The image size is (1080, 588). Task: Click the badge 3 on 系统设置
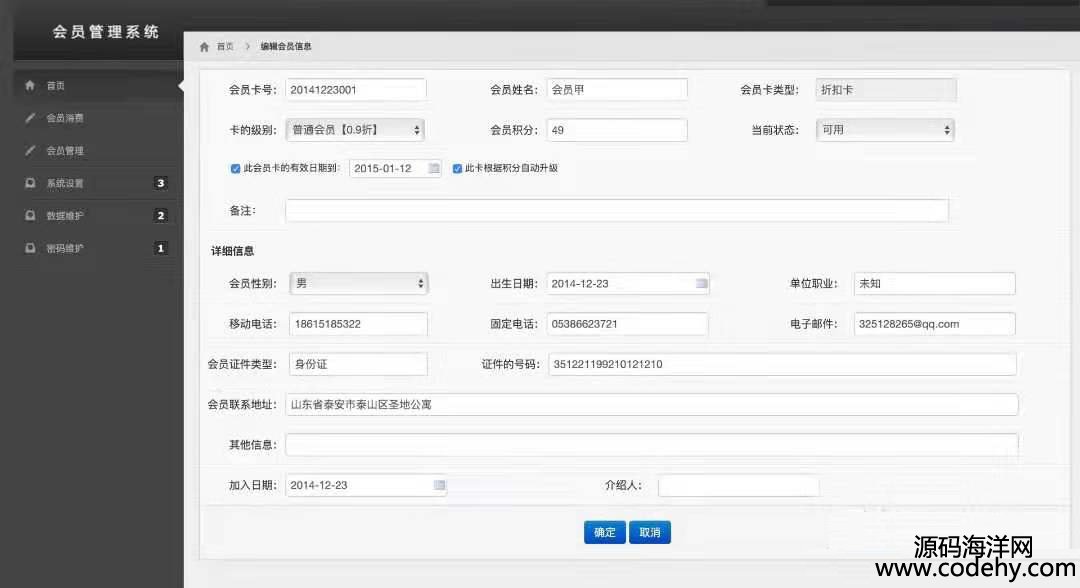pyautogui.click(x=160, y=183)
